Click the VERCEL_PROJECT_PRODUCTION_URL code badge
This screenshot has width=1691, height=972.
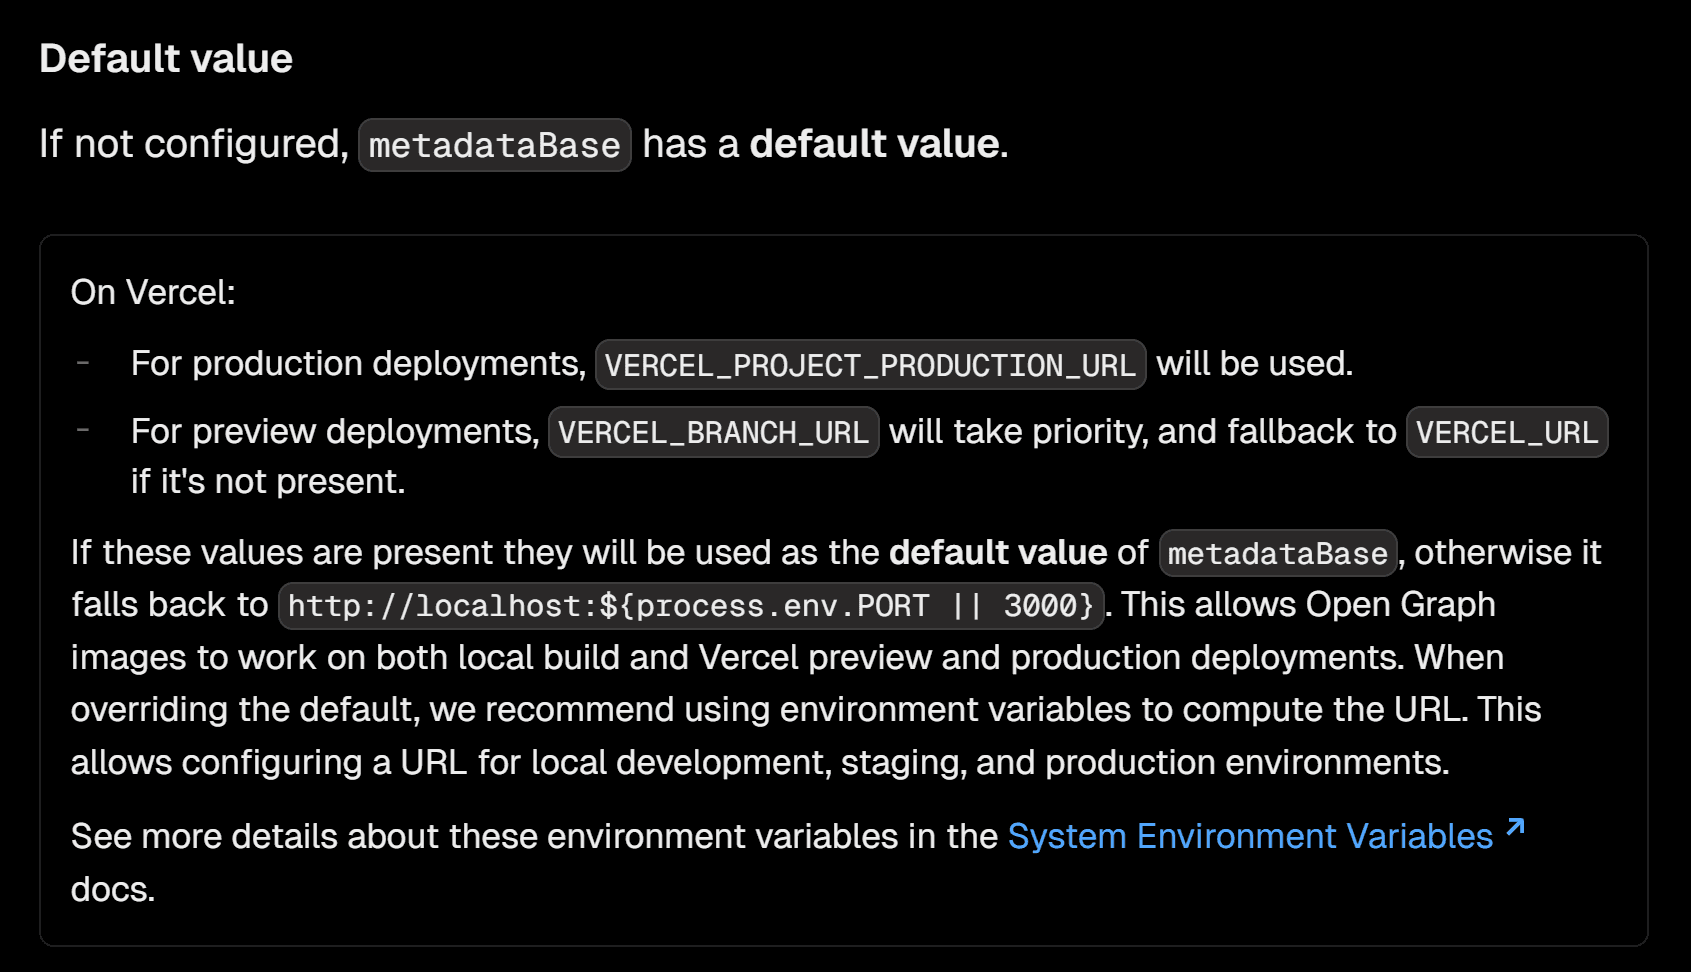click(869, 364)
